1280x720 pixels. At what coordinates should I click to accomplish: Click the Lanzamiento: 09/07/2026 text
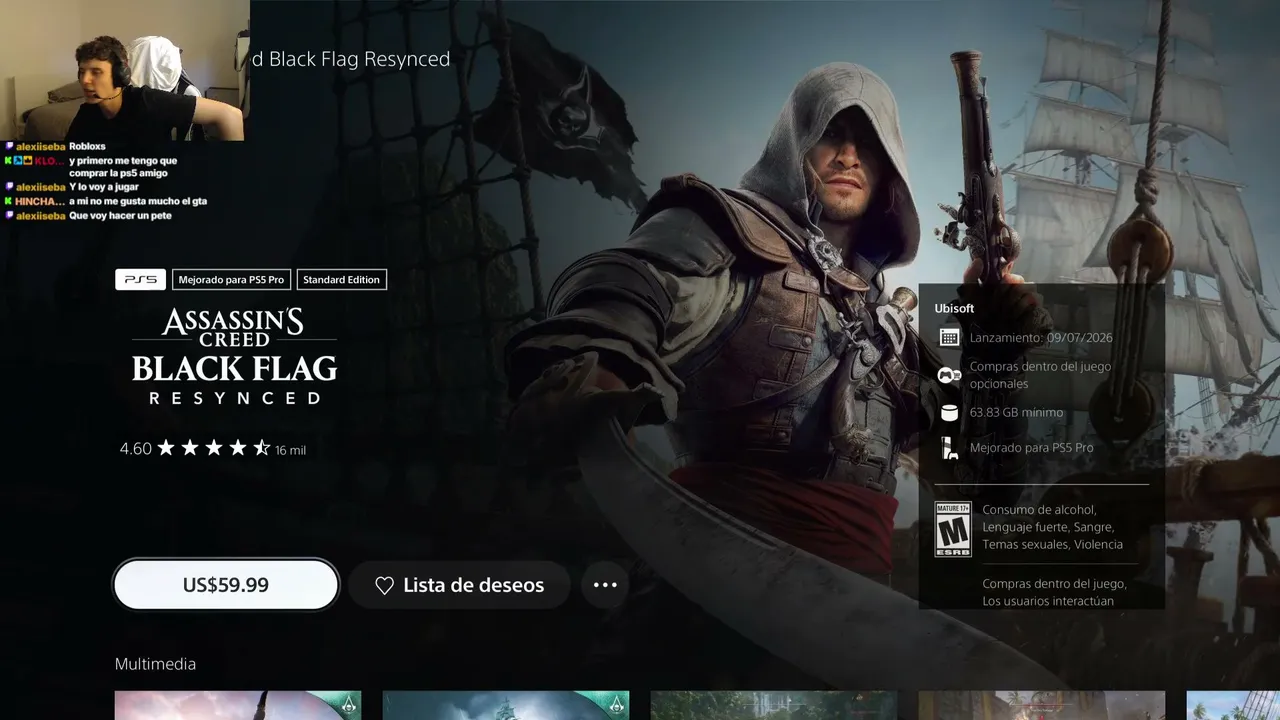click(1041, 338)
